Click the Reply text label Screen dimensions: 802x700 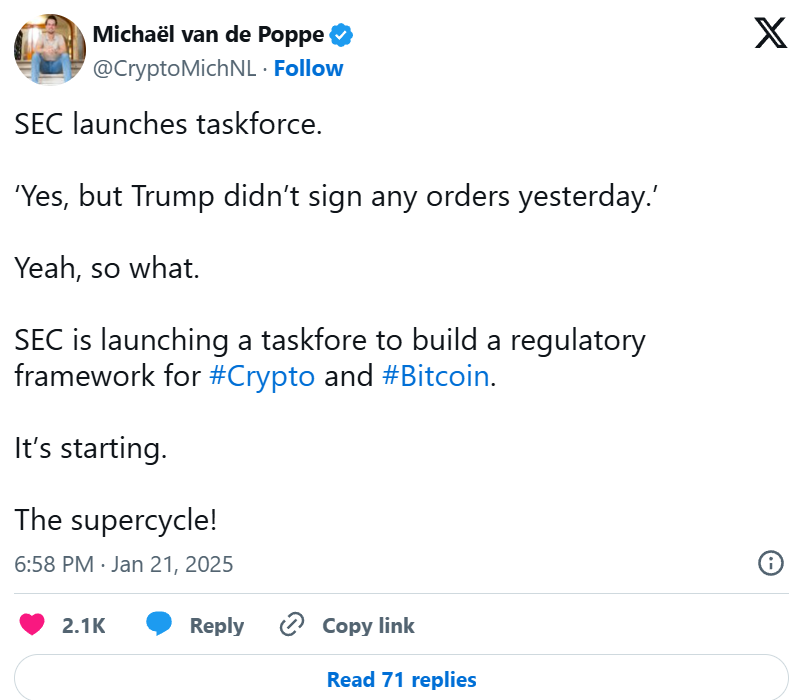[x=217, y=626]
